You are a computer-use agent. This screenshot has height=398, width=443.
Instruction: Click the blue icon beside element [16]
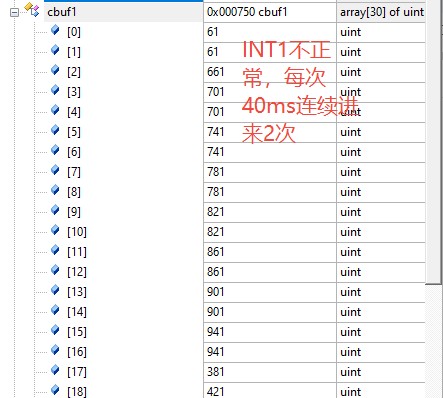55,350
